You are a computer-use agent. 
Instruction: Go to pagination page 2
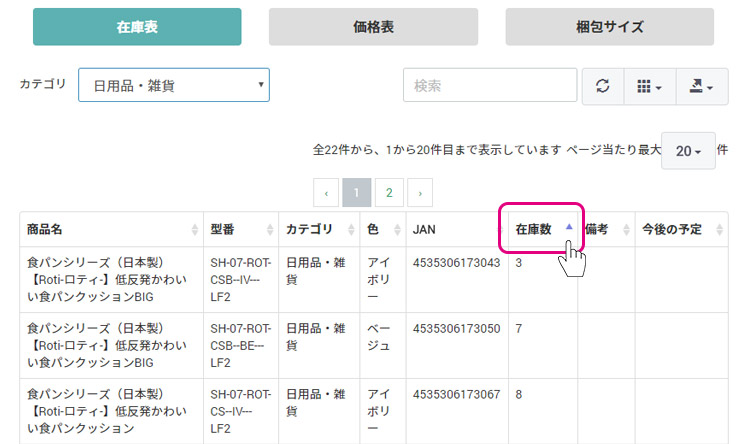(x=389, y=193)
